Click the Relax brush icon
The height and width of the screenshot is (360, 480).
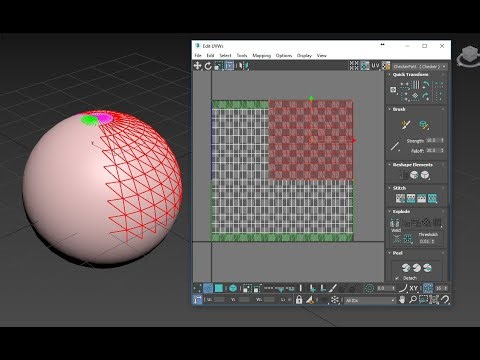point(424,125)
